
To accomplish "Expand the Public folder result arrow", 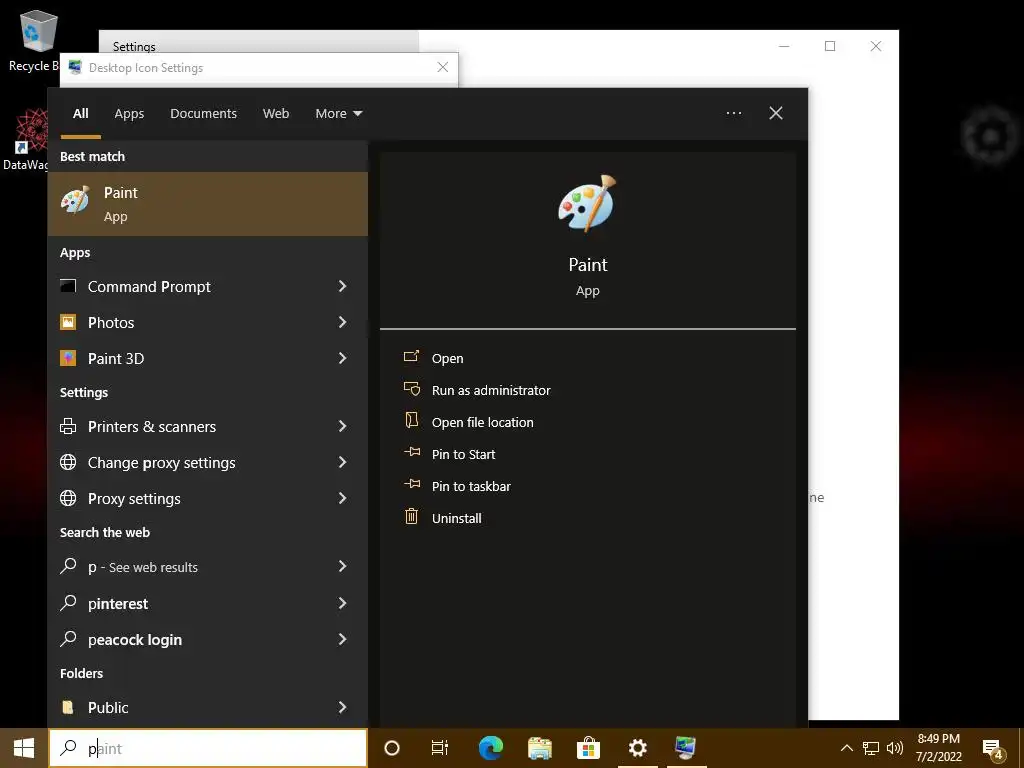I will (x=342, y=707).
